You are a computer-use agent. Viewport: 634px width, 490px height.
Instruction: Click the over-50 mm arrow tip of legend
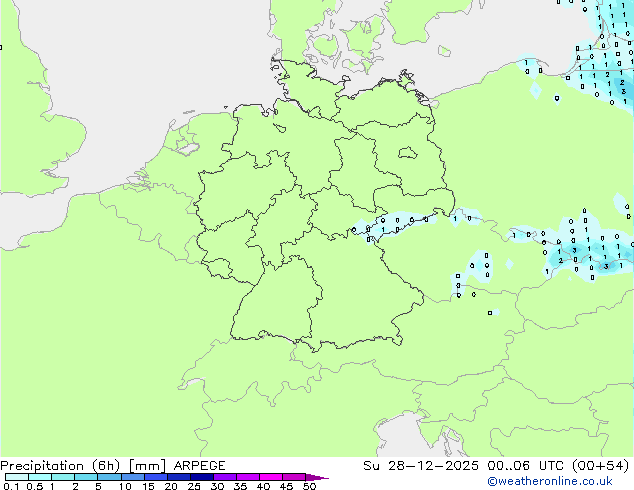[317, 477]
